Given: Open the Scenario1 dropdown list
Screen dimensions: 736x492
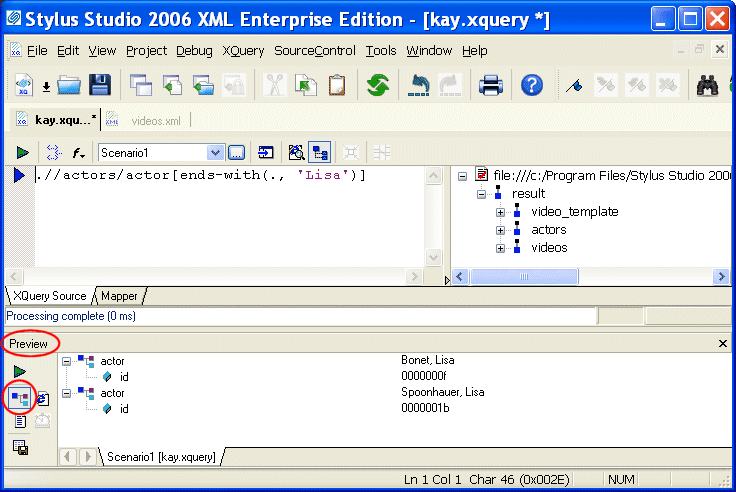Looking at the screenshot, I should [x=215, y=153].
